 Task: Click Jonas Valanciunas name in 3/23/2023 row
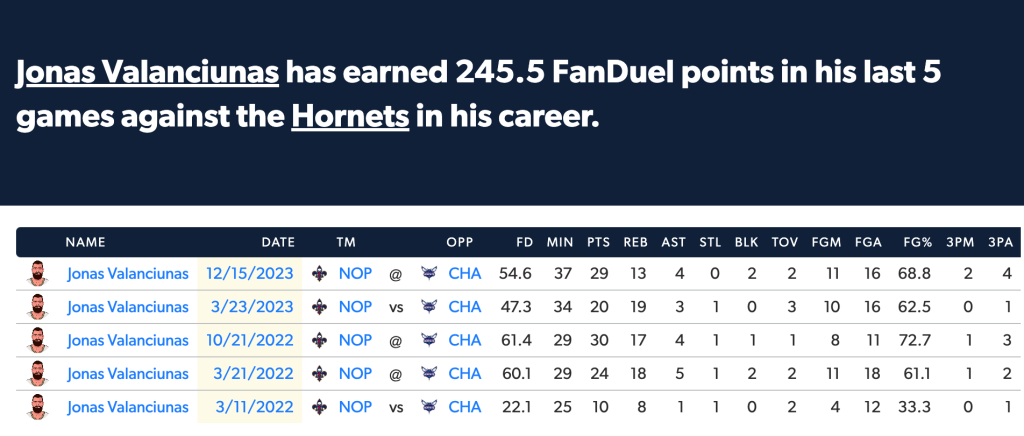pyautogui.click(x=128, y=307)
